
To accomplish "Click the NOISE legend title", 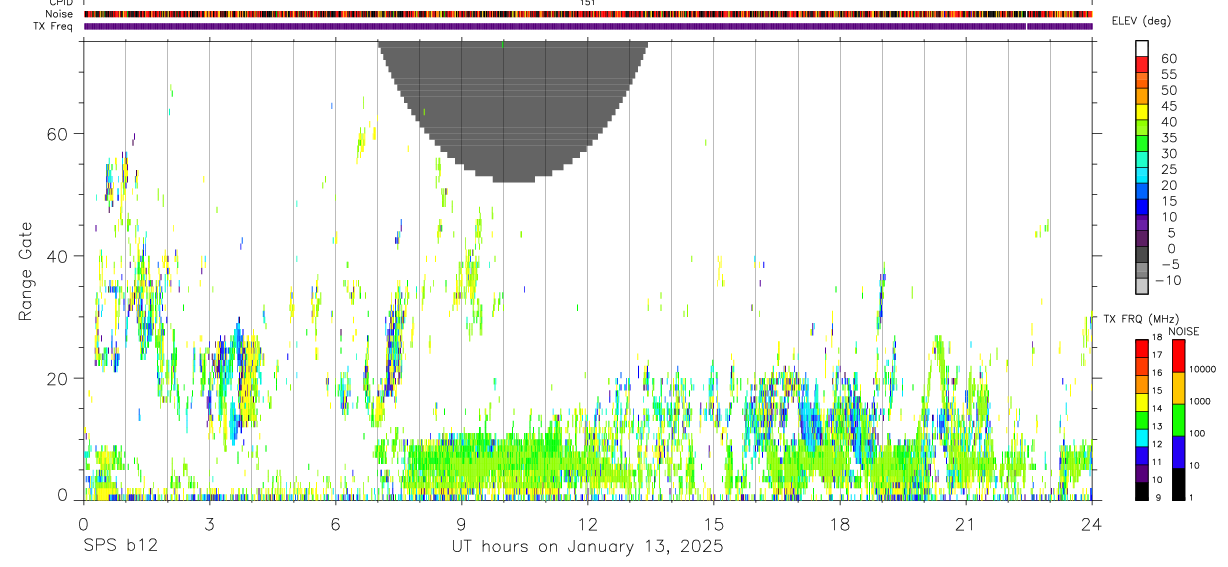I will tap(1184, 331).
